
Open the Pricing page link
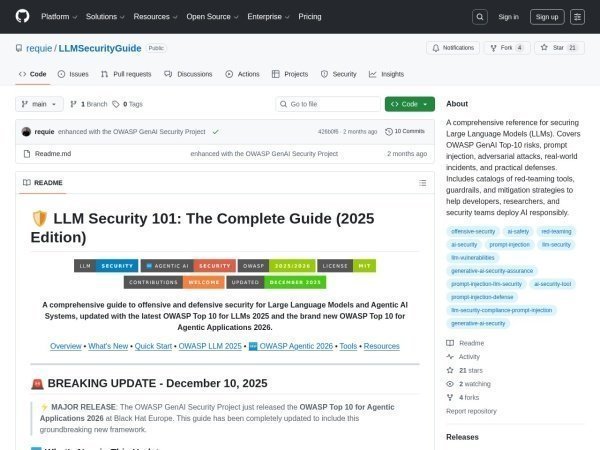310,17
